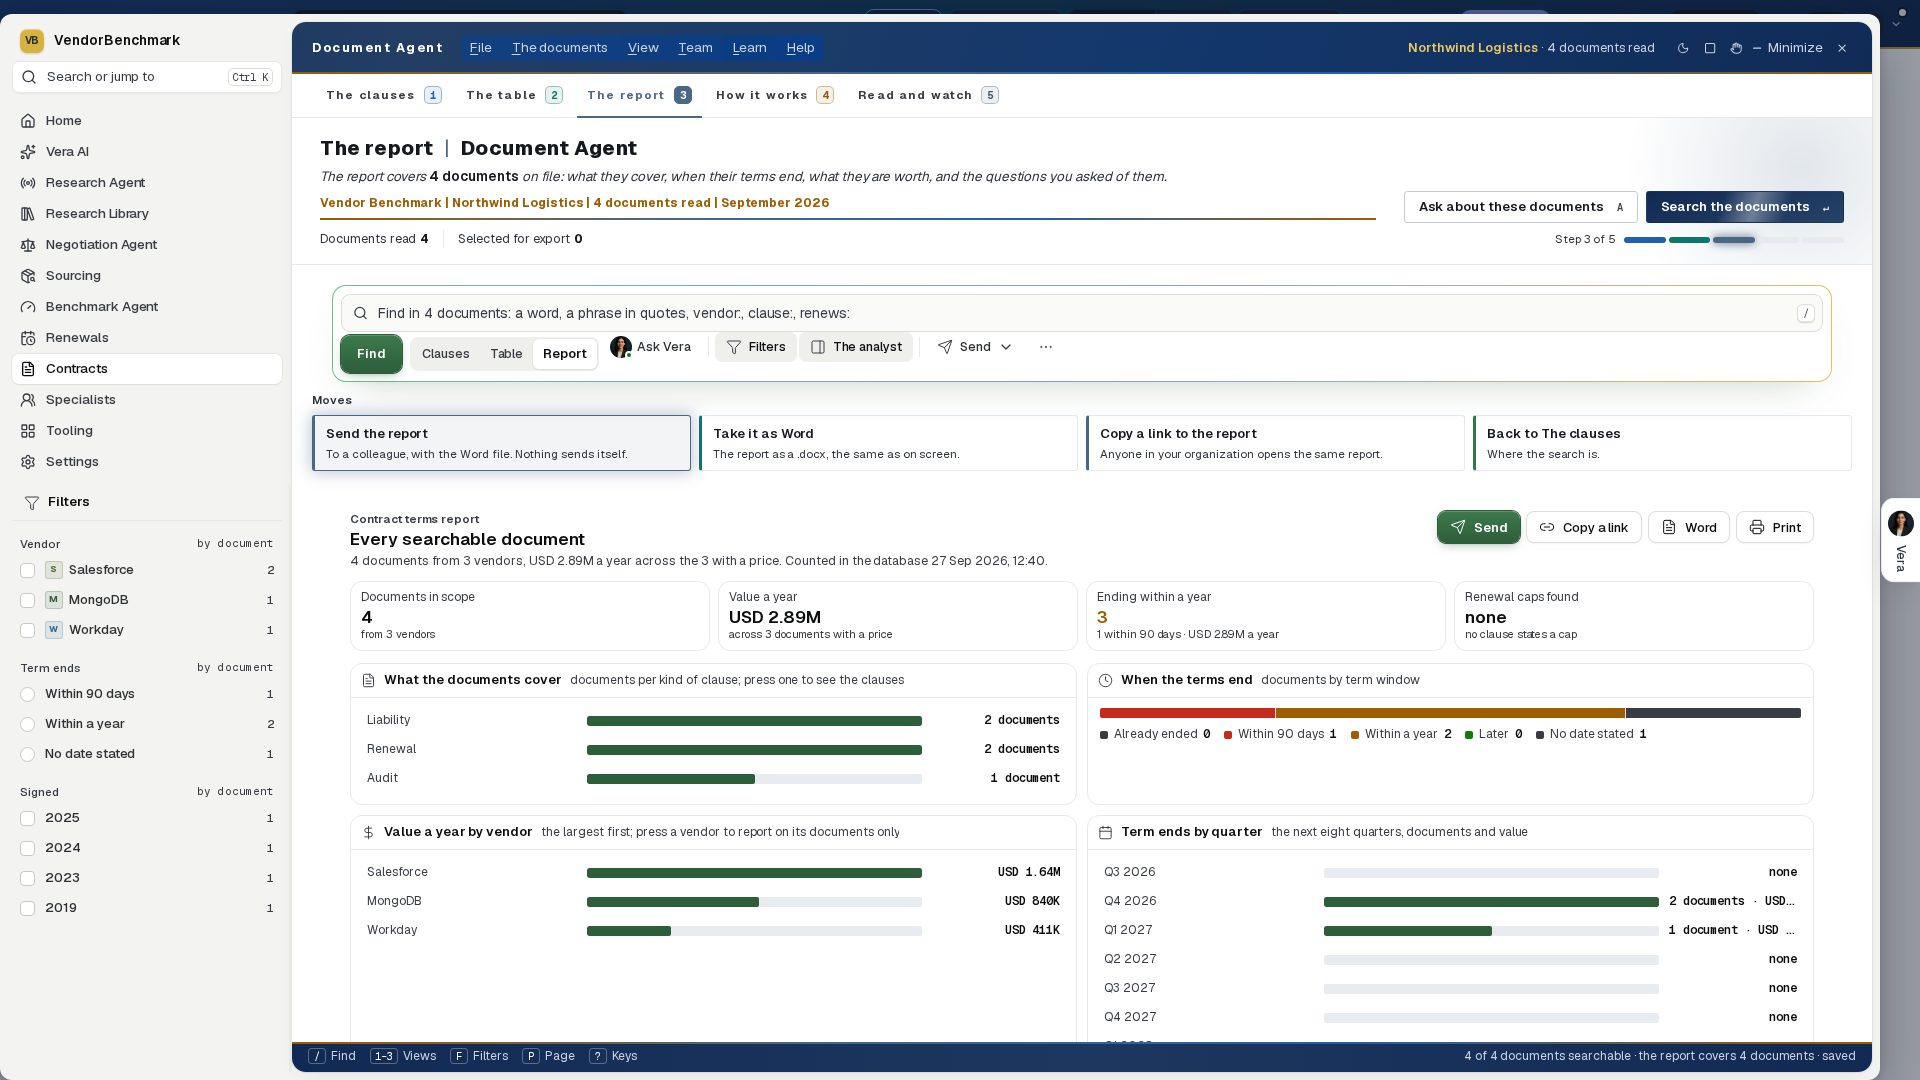Switch to How it works tab

point(774,95)
